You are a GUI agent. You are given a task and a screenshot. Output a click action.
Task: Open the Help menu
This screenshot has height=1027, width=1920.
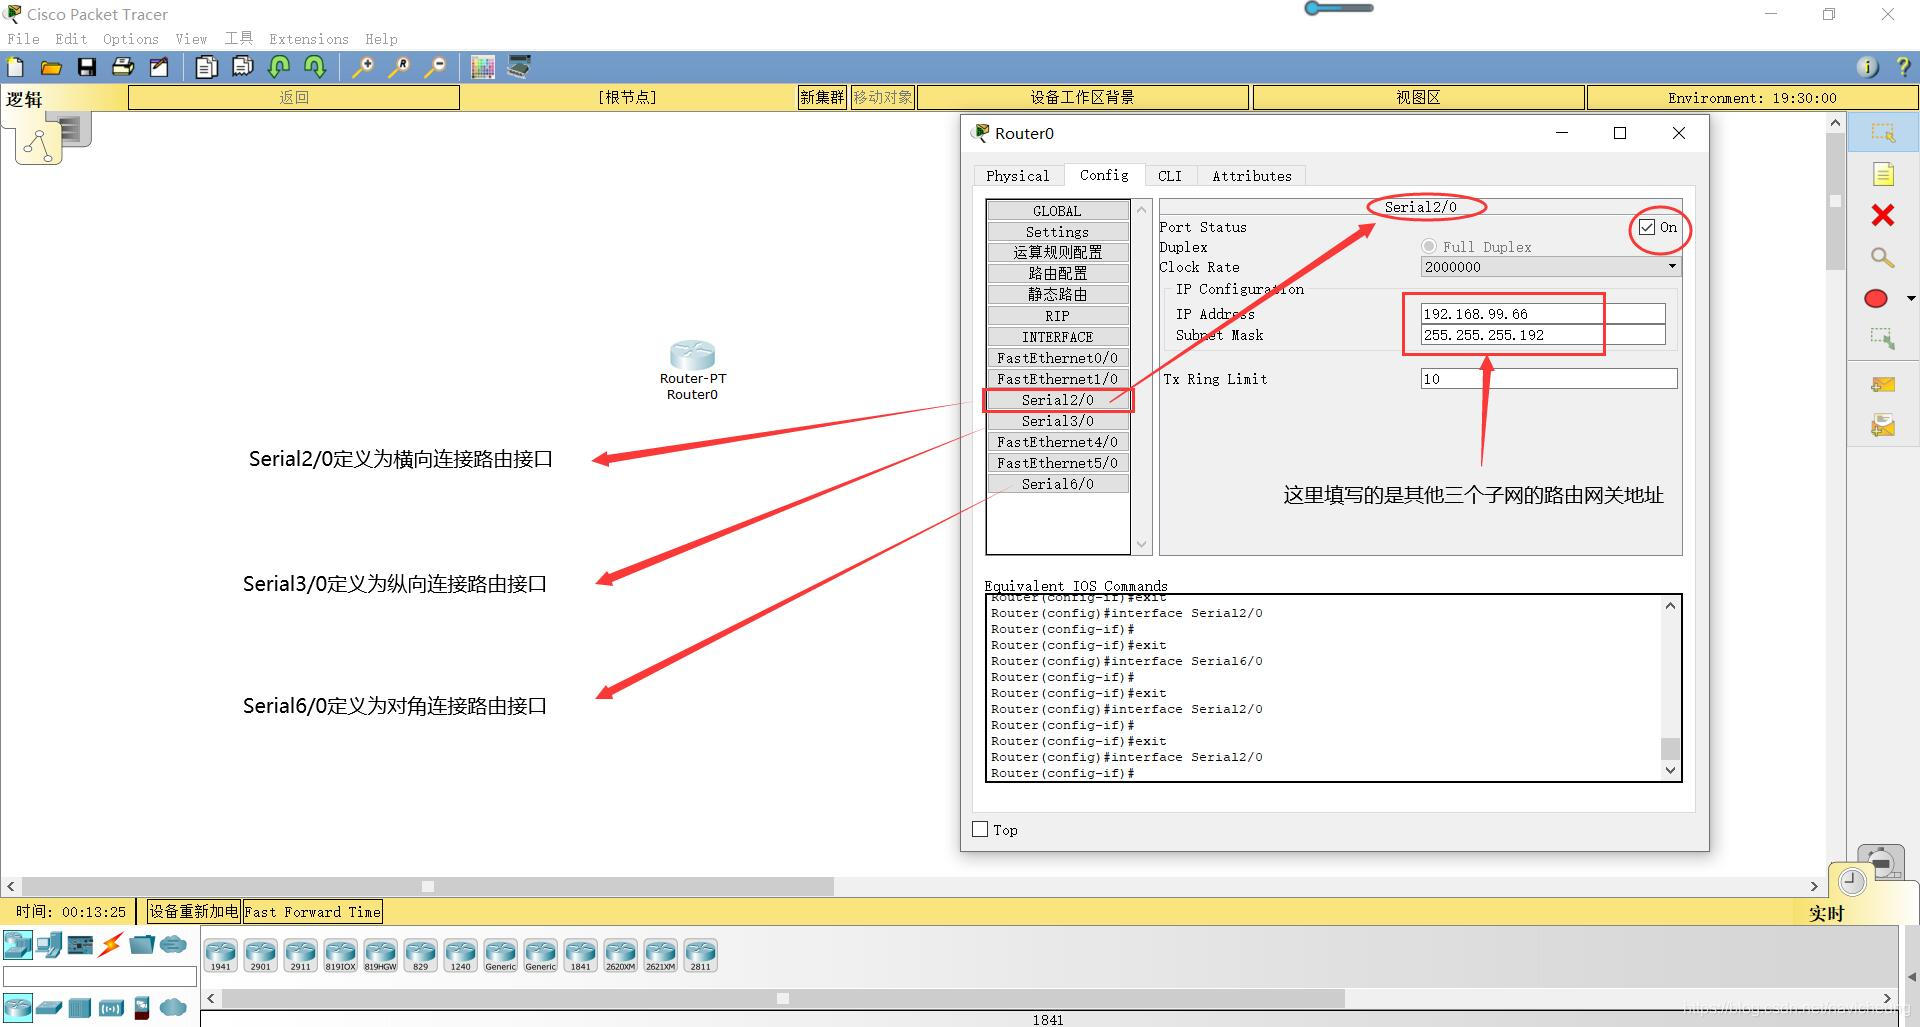[381, 39]
